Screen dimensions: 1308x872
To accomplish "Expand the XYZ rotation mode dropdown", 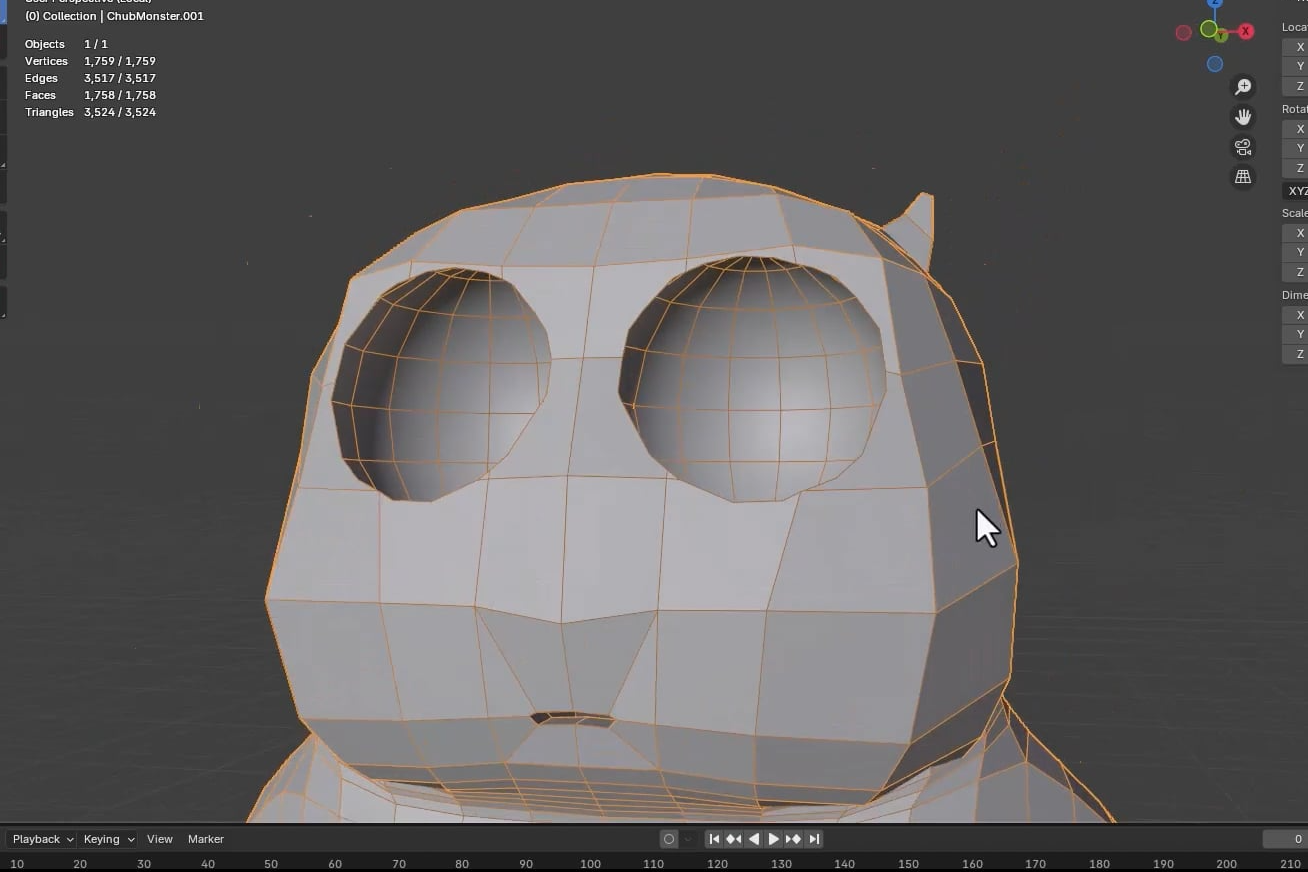I will click(x=1296, y=191).
